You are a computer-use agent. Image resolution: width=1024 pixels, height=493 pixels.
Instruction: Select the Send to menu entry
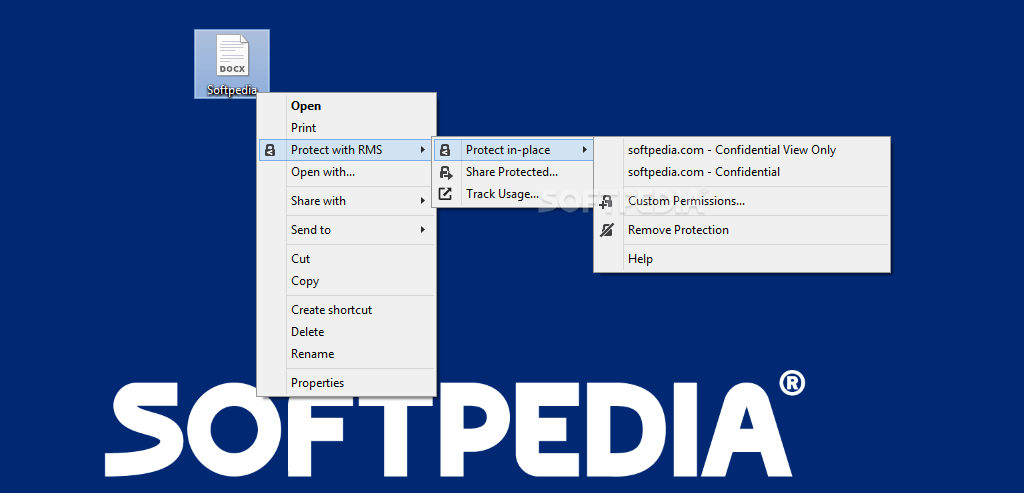[x=346, y=230]
